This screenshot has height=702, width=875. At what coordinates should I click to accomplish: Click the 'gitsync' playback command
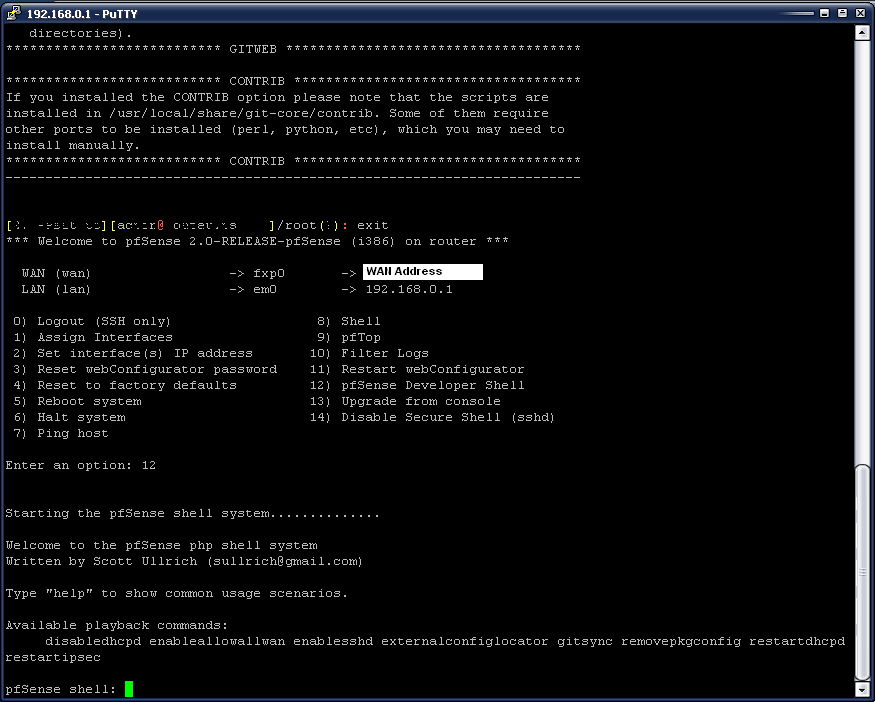585,641
